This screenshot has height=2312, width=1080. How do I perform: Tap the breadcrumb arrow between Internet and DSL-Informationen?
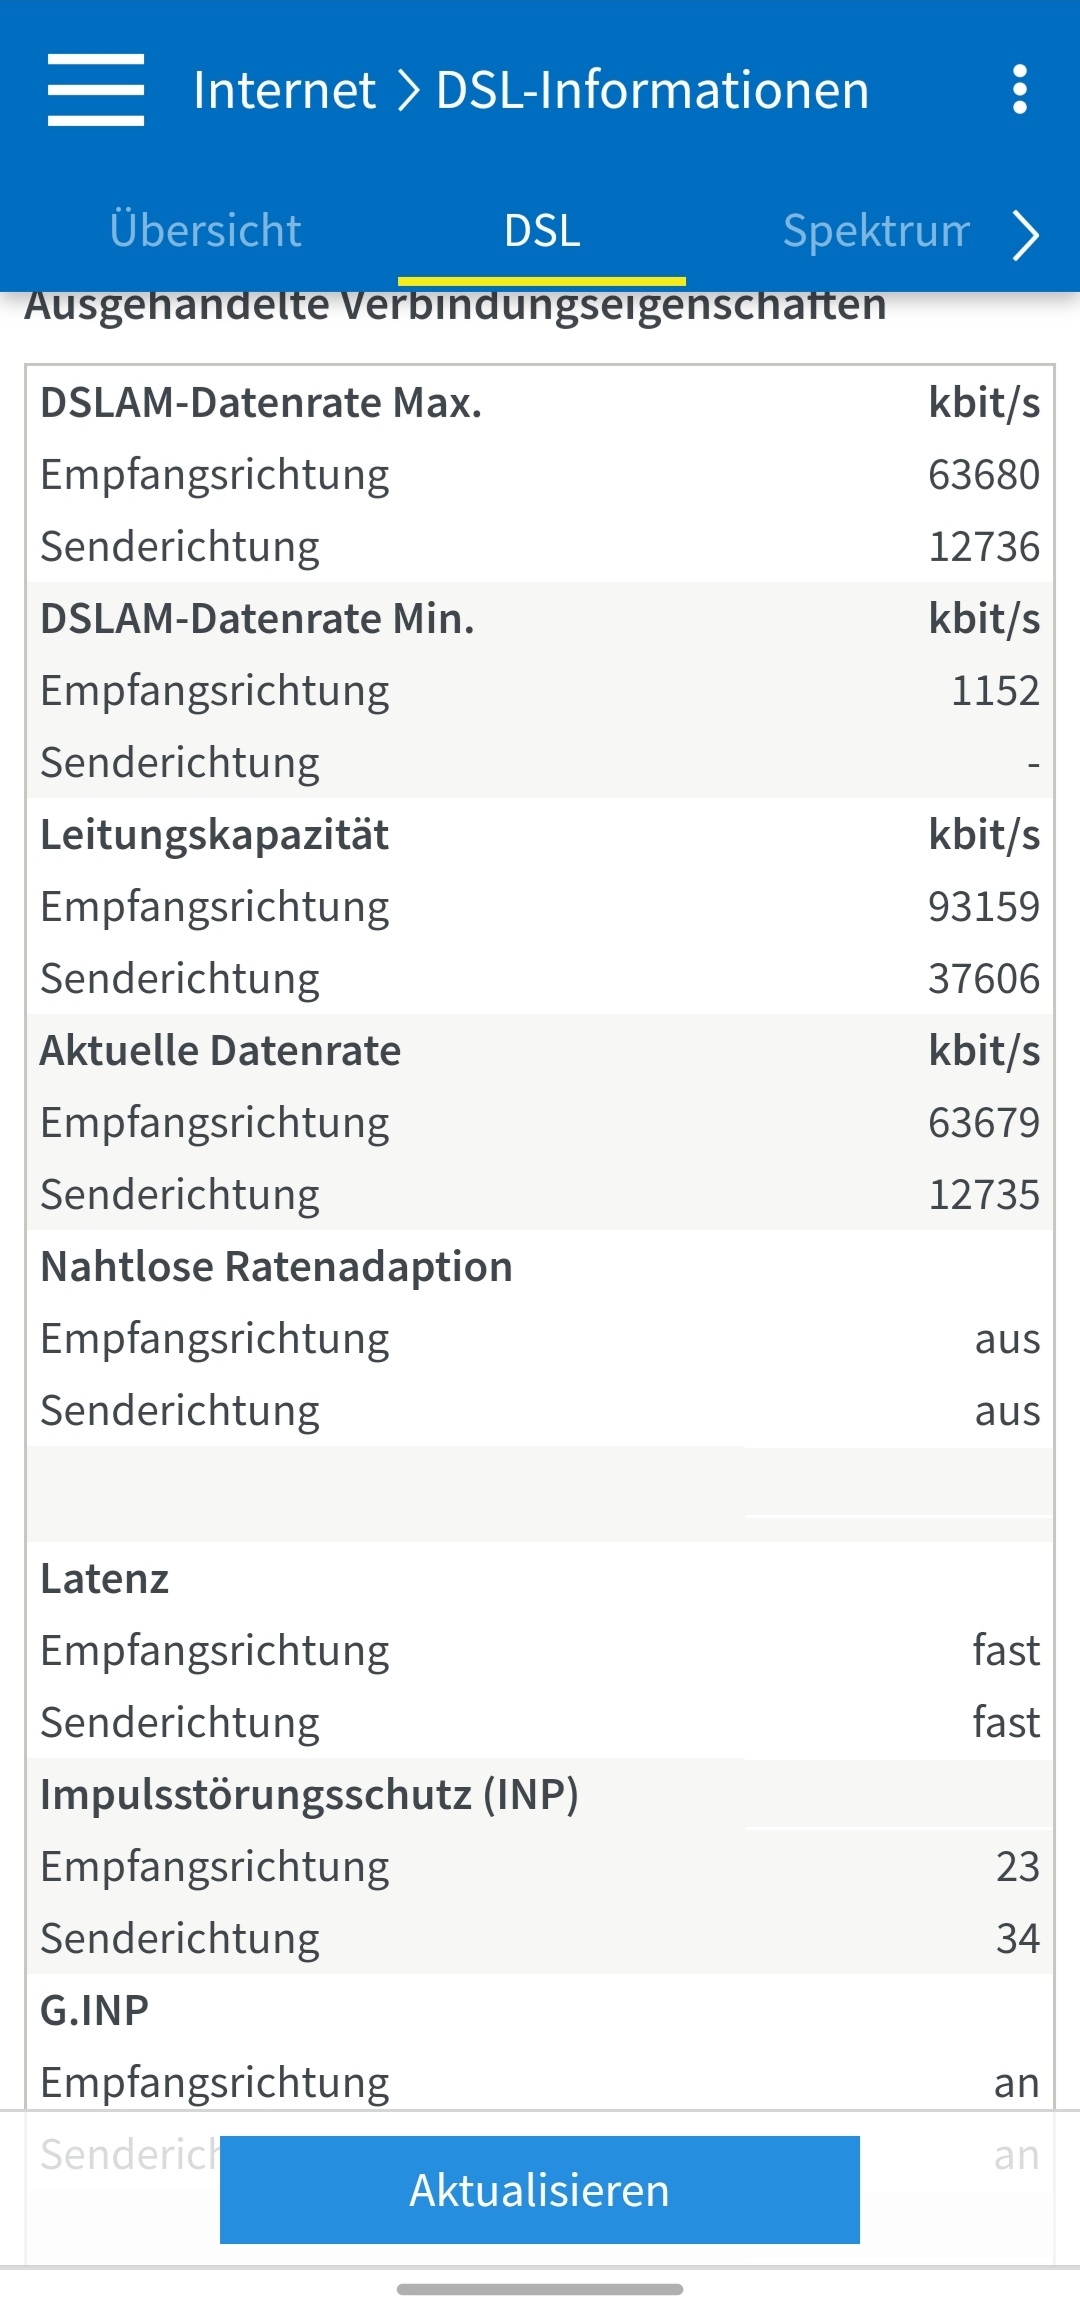407,91
